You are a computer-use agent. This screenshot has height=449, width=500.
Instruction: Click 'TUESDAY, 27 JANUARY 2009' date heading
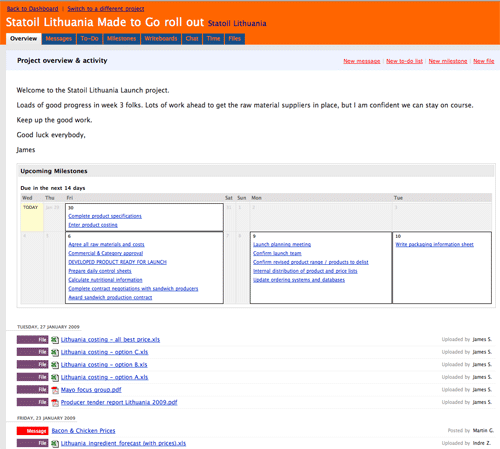click(48, 327)
